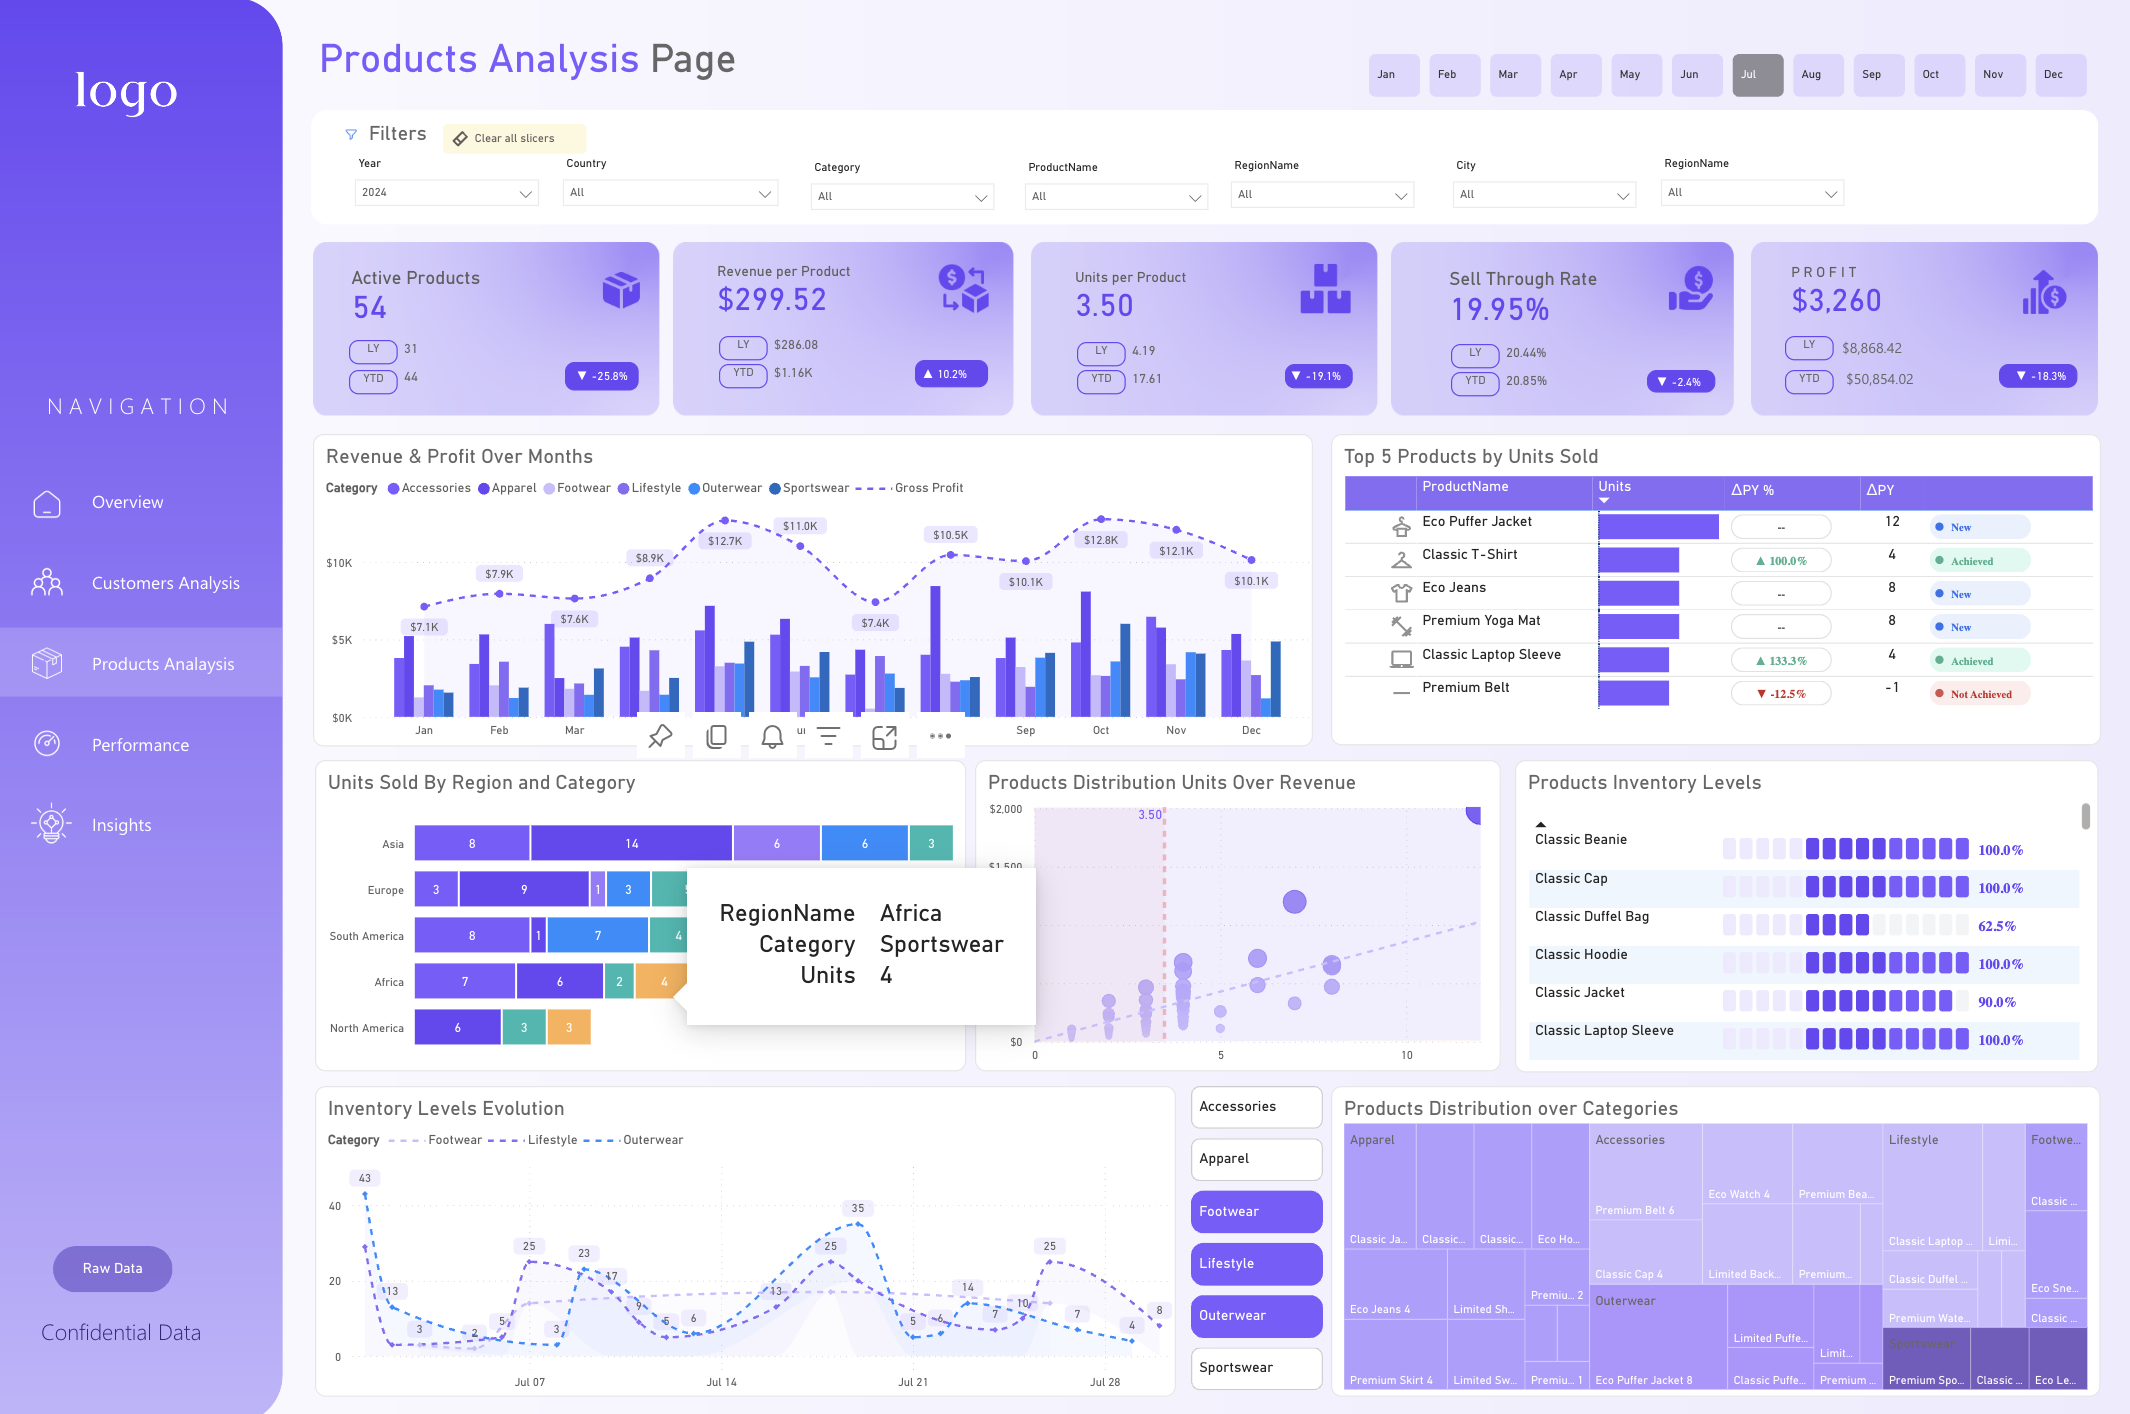
Task: Click the filter funnel icon beside Filters
Action: click(x=351, y=134)
